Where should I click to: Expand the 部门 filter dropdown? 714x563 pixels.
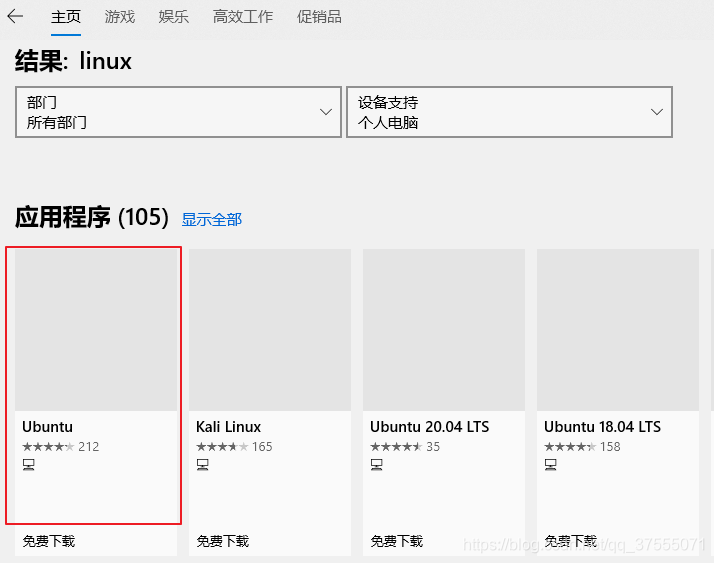pyautogui.click(x=178, y=112)
